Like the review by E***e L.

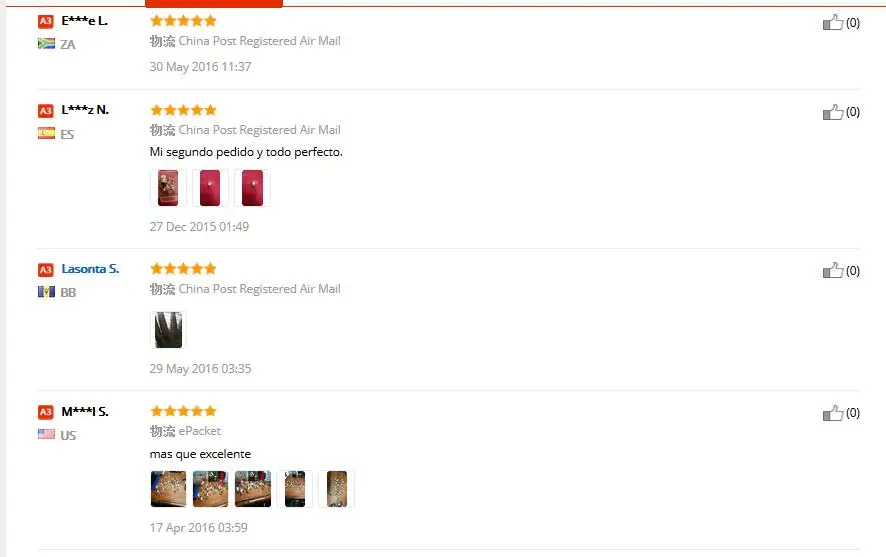click(x=833, y=23)
